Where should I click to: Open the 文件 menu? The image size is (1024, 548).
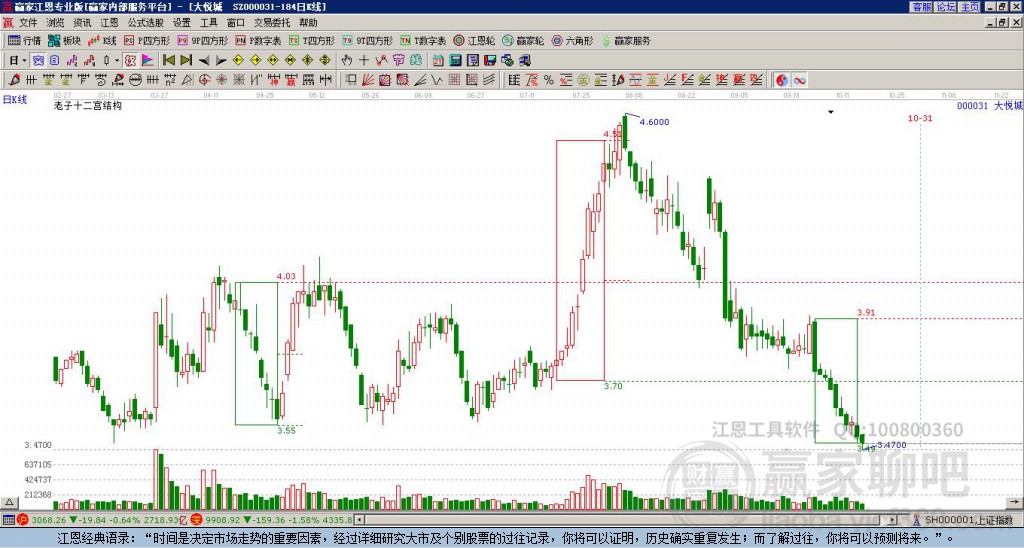pos(28,23)
